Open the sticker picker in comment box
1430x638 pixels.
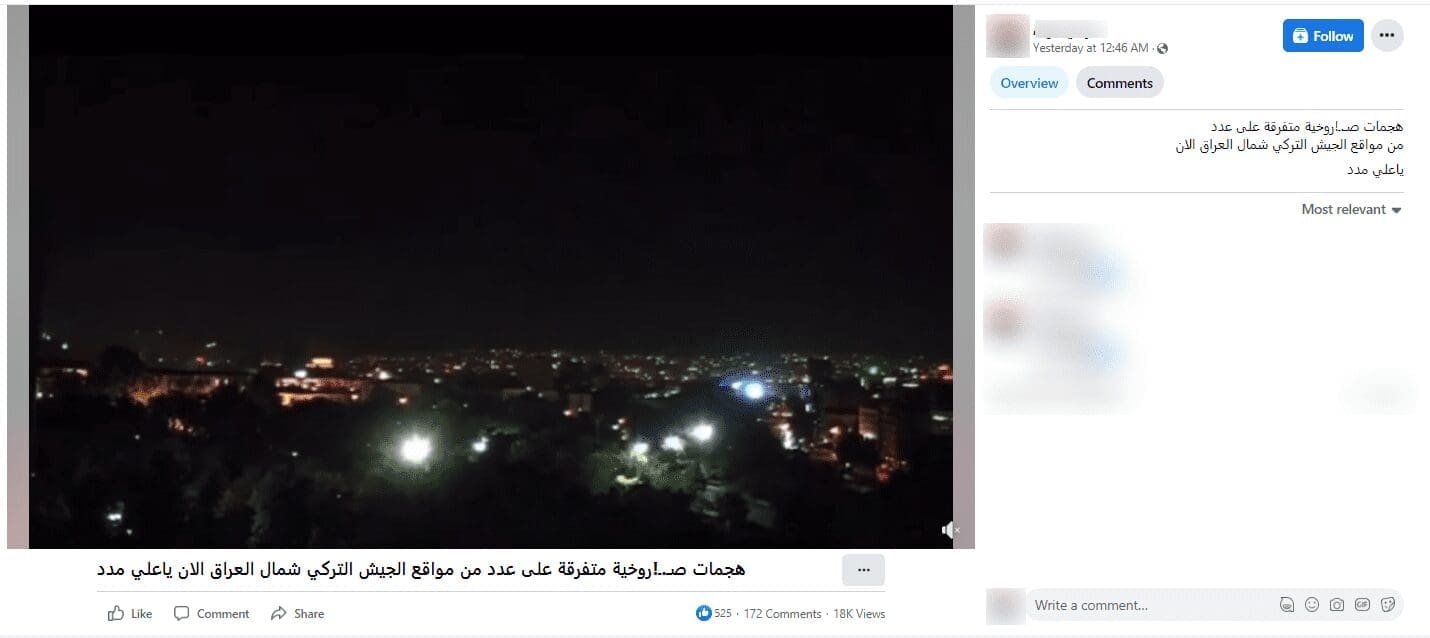tap(1388, 605)
